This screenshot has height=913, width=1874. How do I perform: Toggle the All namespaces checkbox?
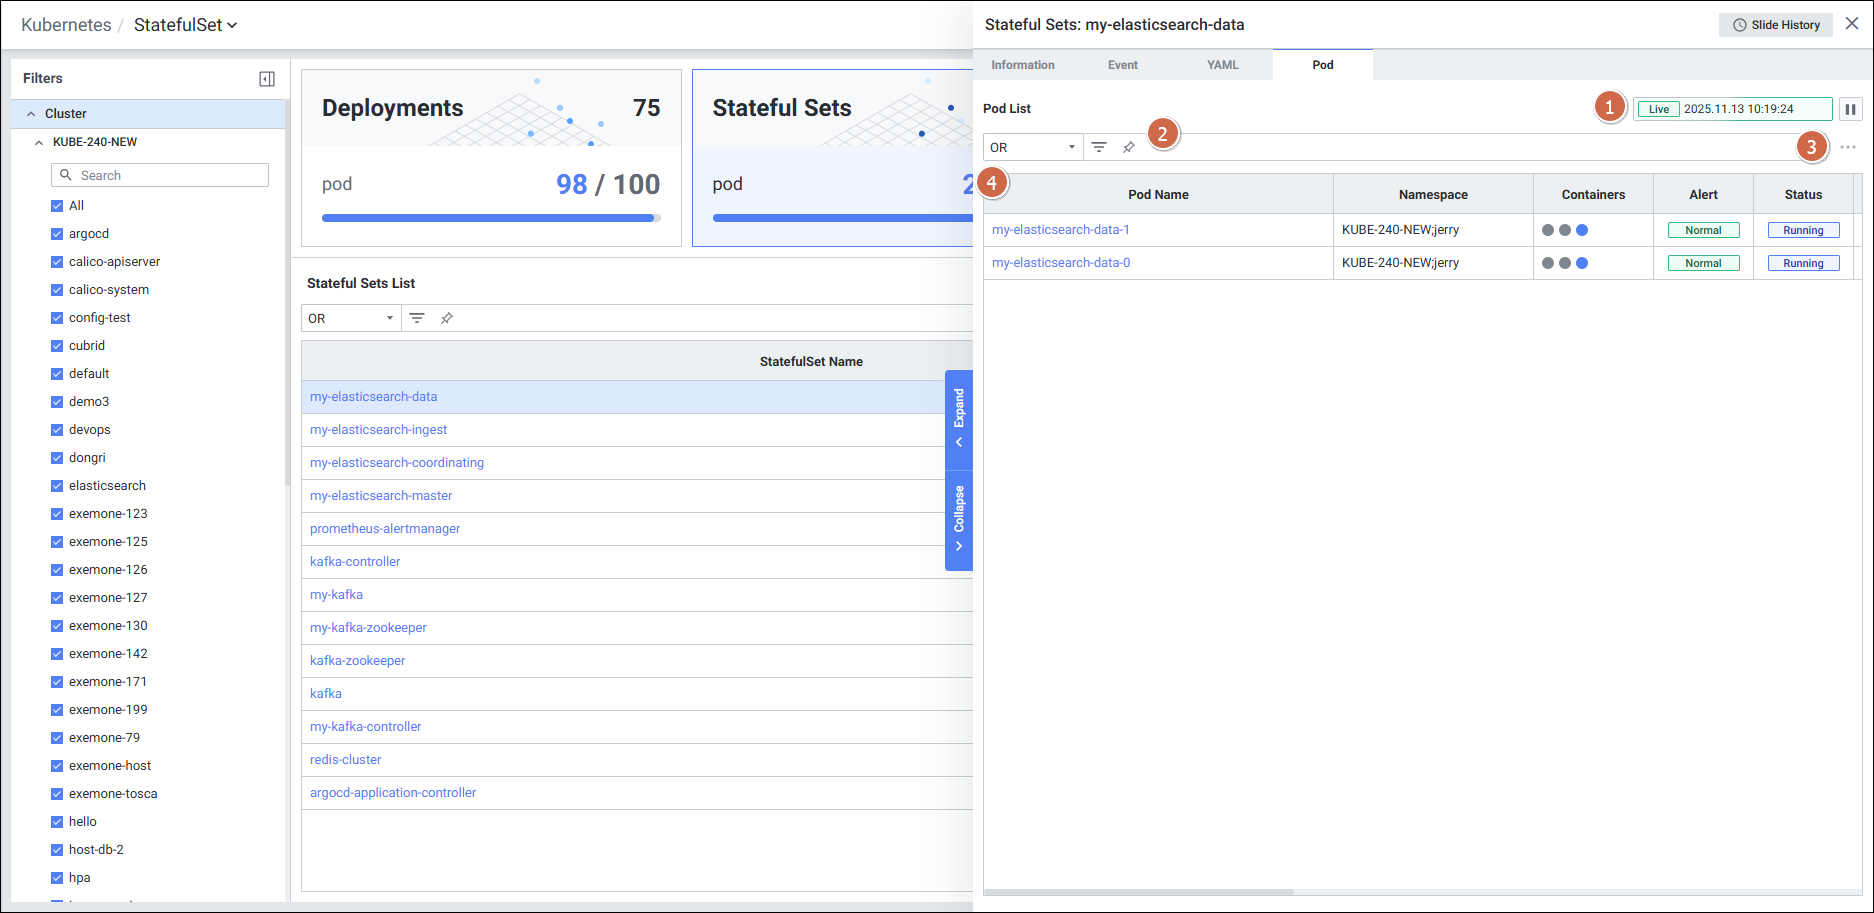point(57,206)
